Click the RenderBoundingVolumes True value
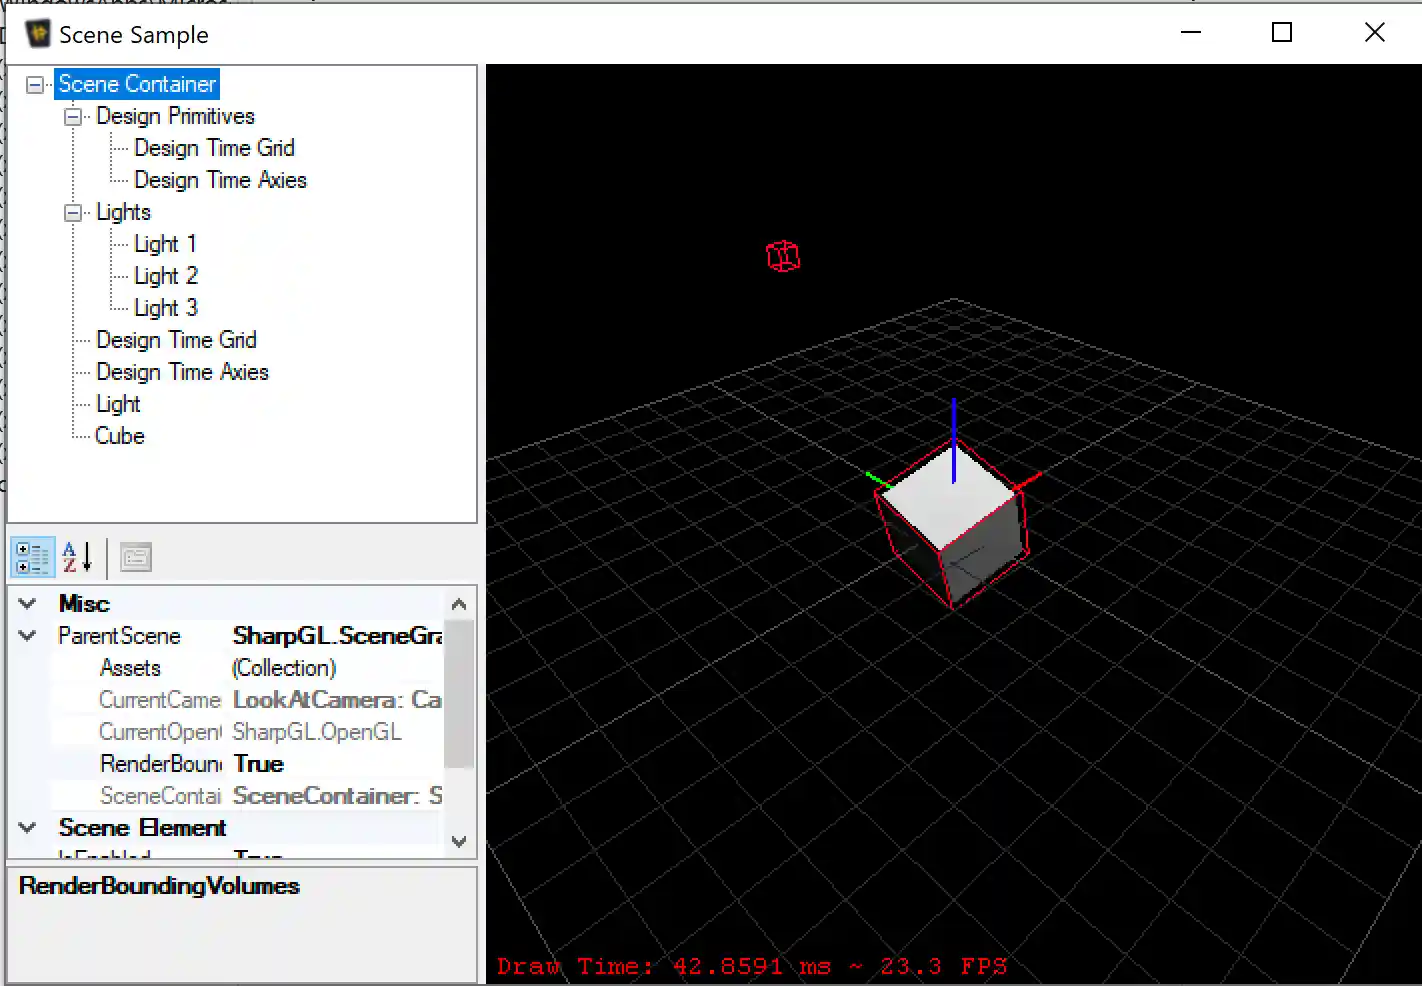 259,764
